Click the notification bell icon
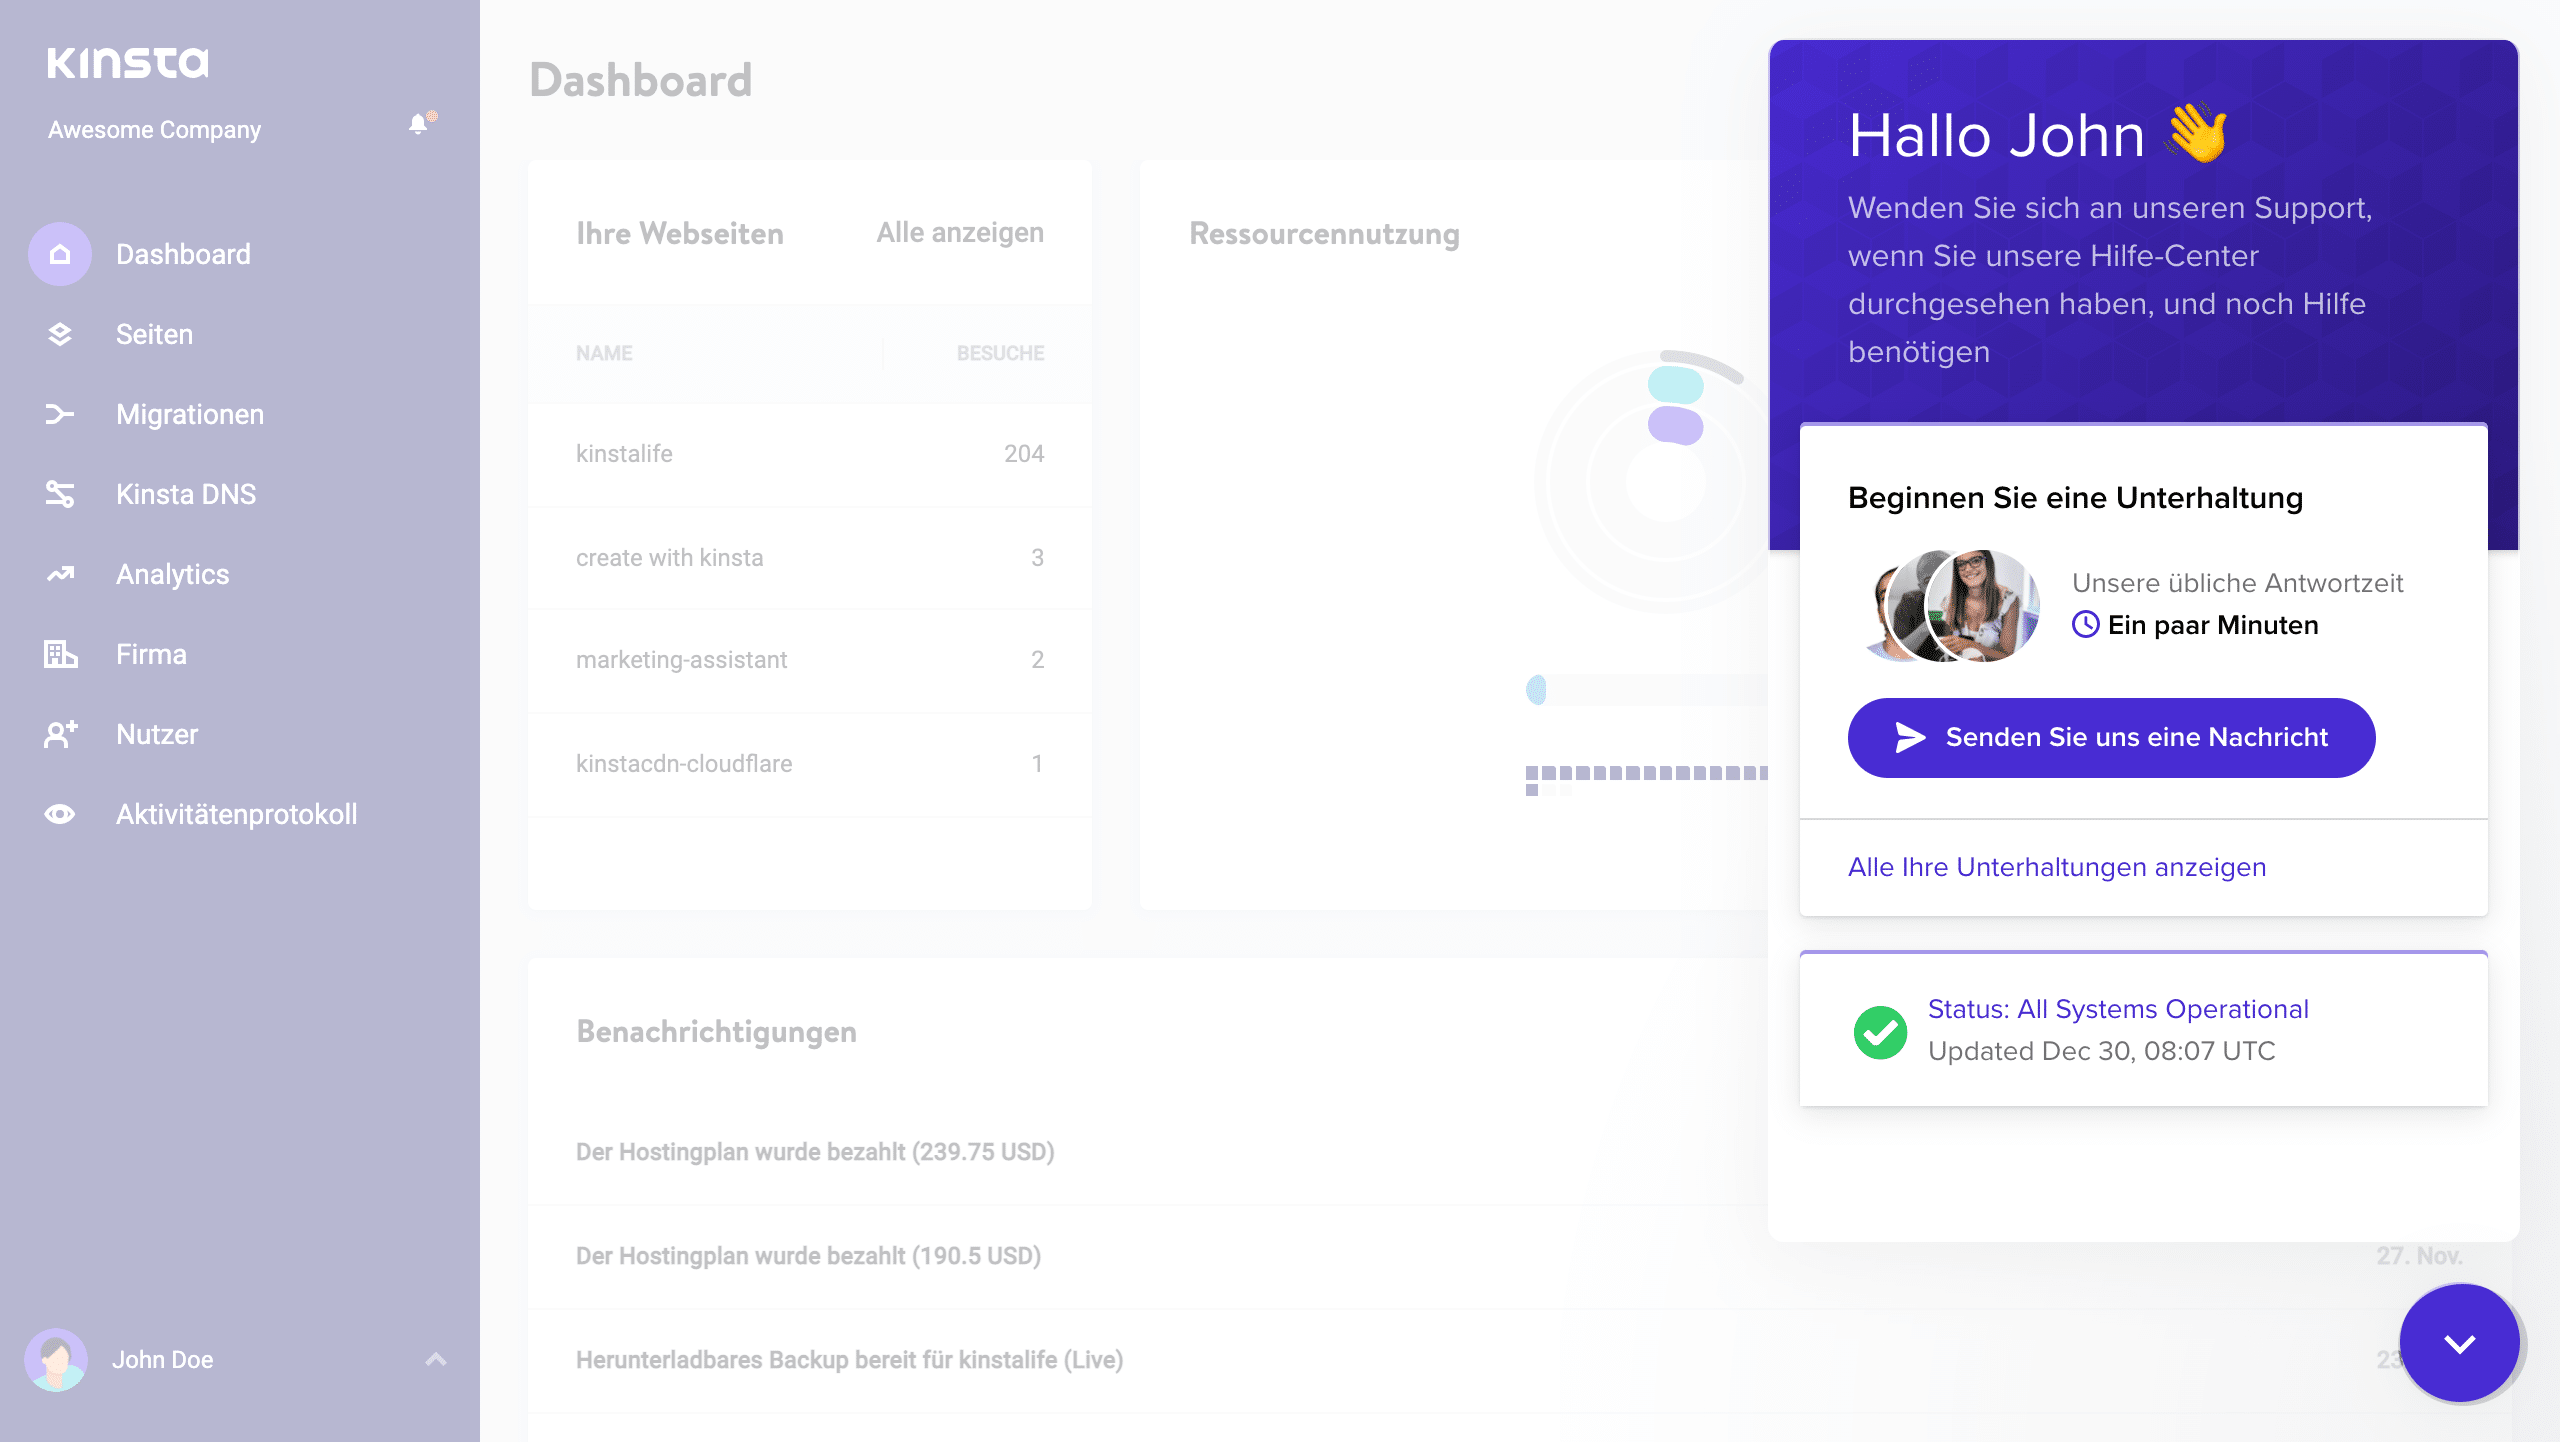Screen dimensions: 2560x1442 (x=417, y=125)
